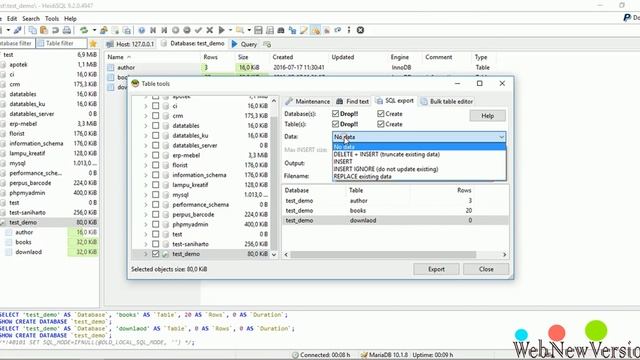Check the phpmyadmin database checkbox

156,224
